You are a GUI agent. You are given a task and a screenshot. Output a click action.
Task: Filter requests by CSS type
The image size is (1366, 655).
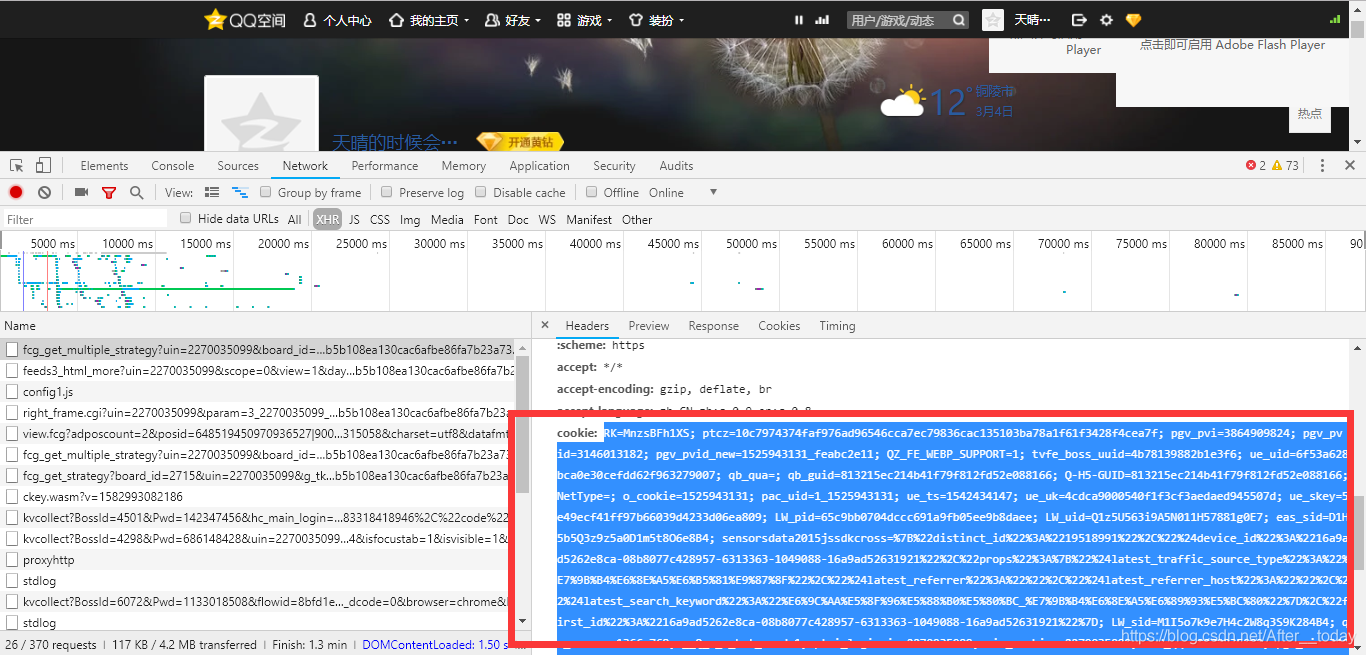tap(380, 219)
